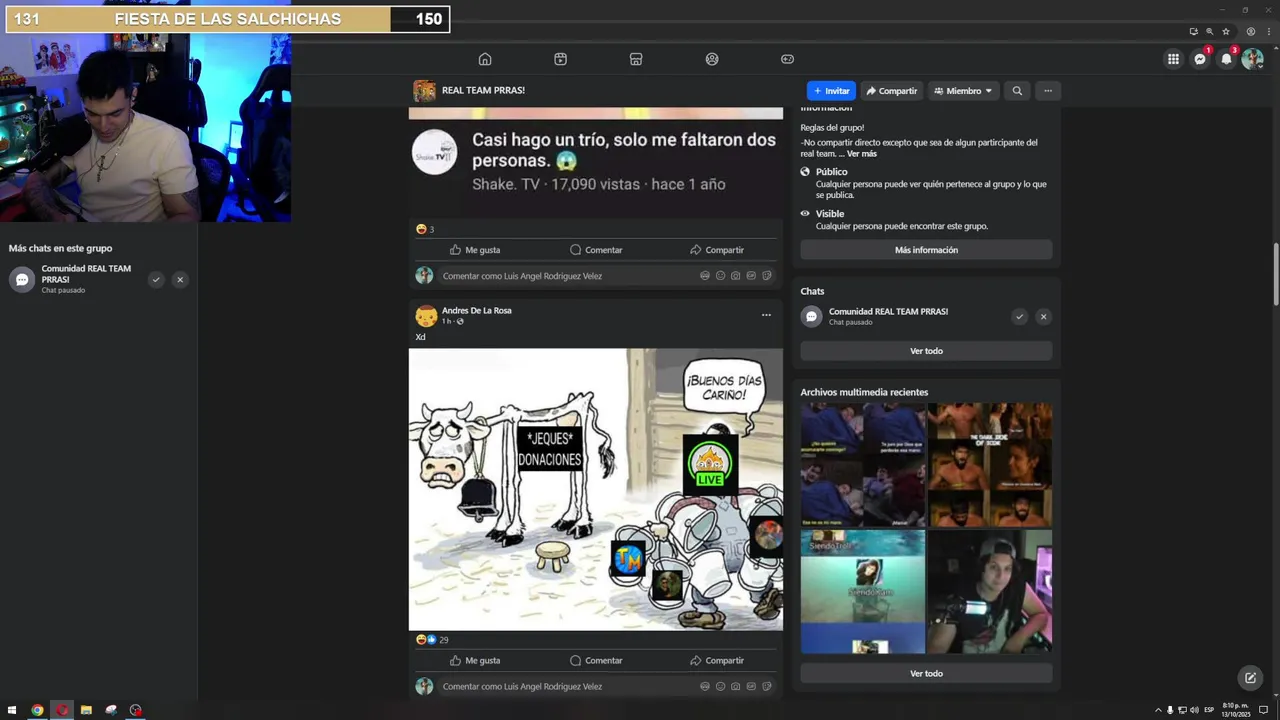
Task: Go to Facebook Home icon
Action: tap(485, 59)
